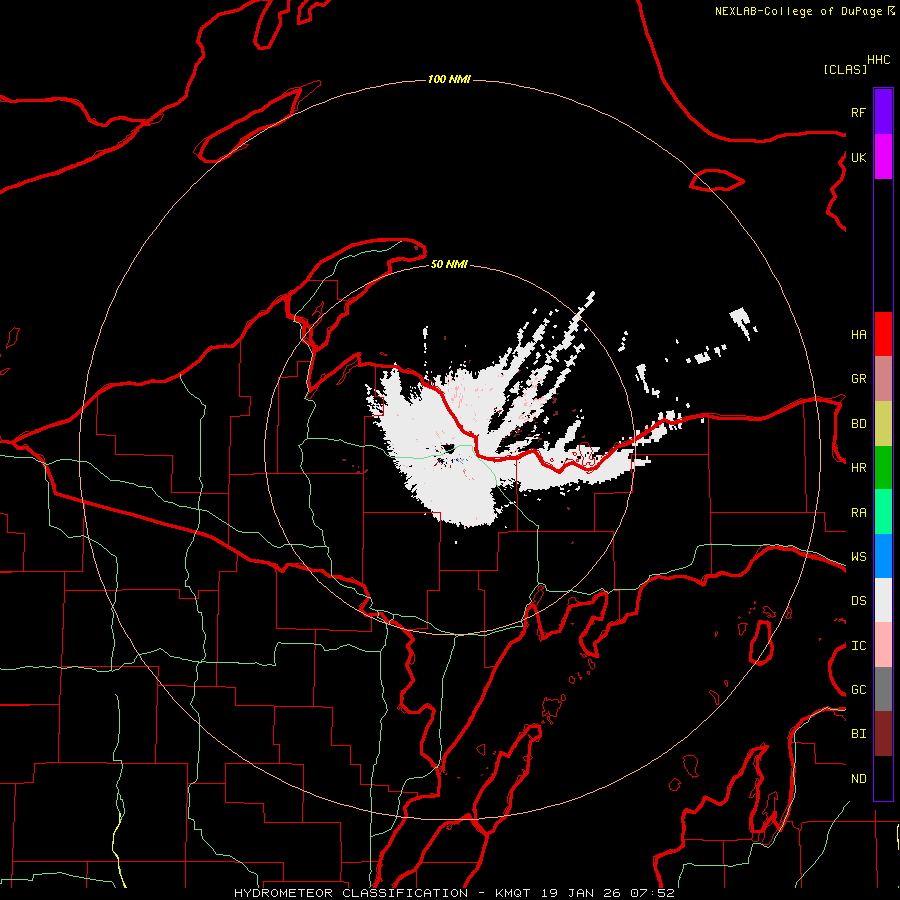
Task: Click the UK legend label
Action: pyautogui.click(x=858, y=157)
